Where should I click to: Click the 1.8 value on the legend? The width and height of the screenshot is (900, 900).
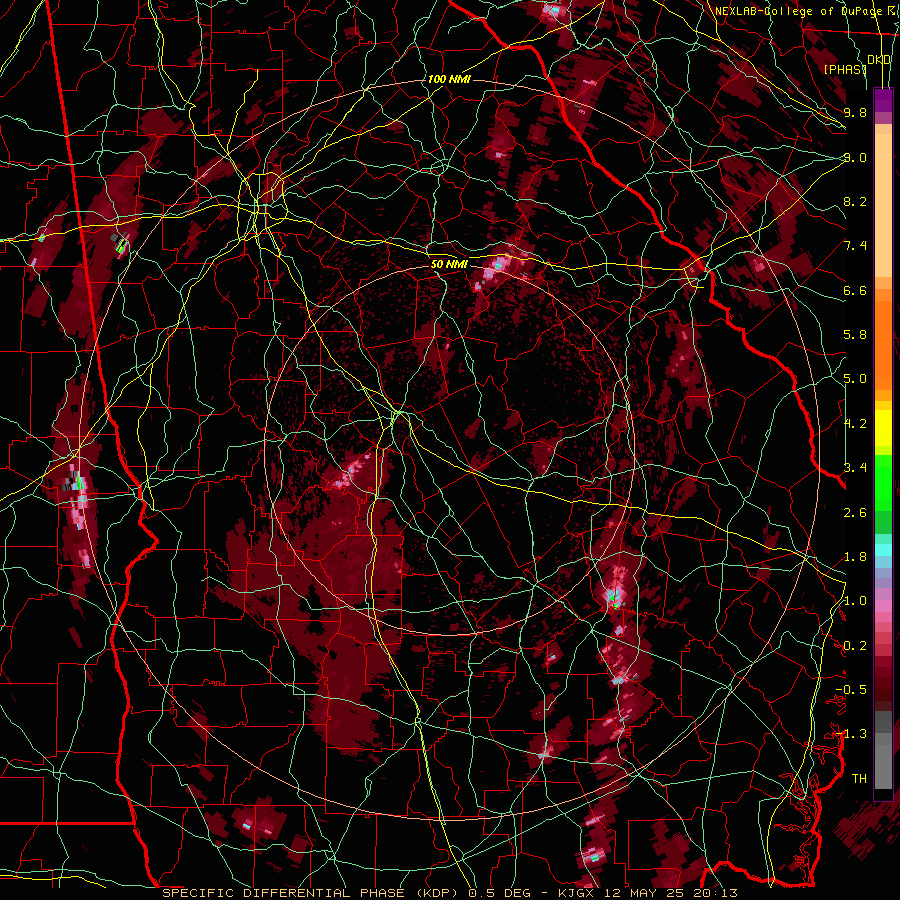click(x=855, y=557)
